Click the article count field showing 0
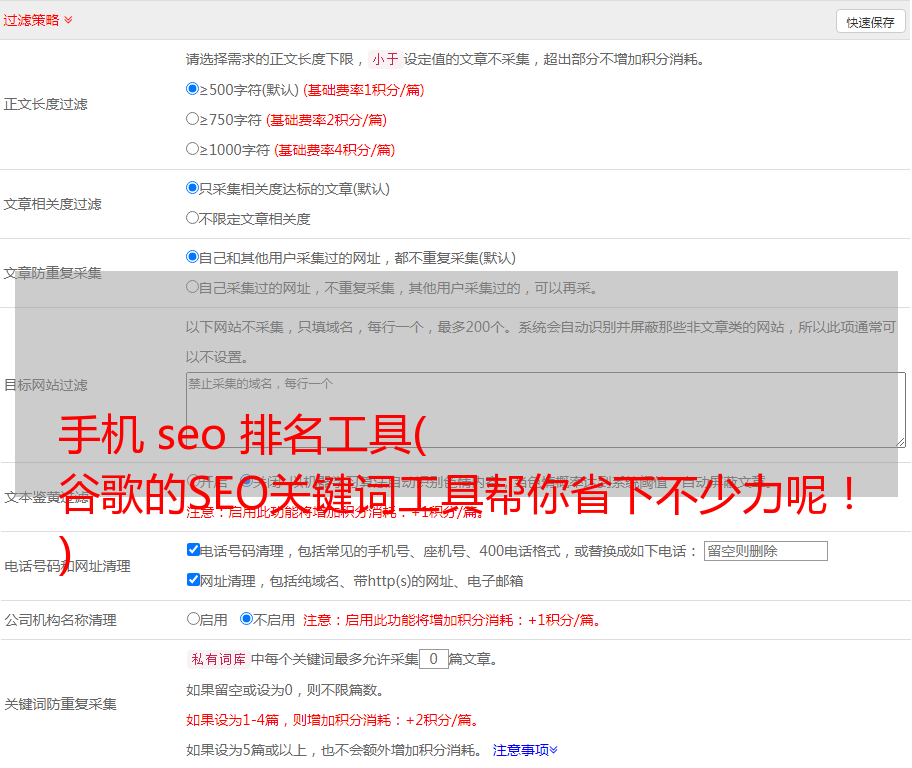The image size is (912, 768). pos(434,659)
